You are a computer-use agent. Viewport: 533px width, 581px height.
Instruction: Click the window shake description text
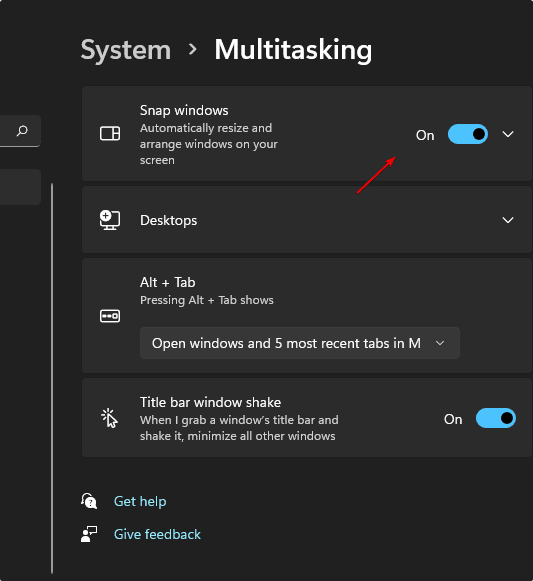click(x=239, y=428)
